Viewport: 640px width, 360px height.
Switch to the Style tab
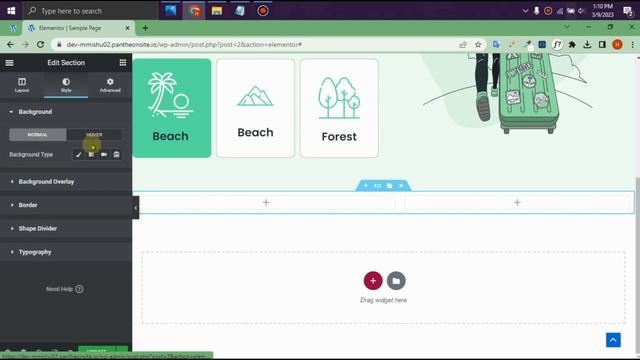(x=66, y=85)
